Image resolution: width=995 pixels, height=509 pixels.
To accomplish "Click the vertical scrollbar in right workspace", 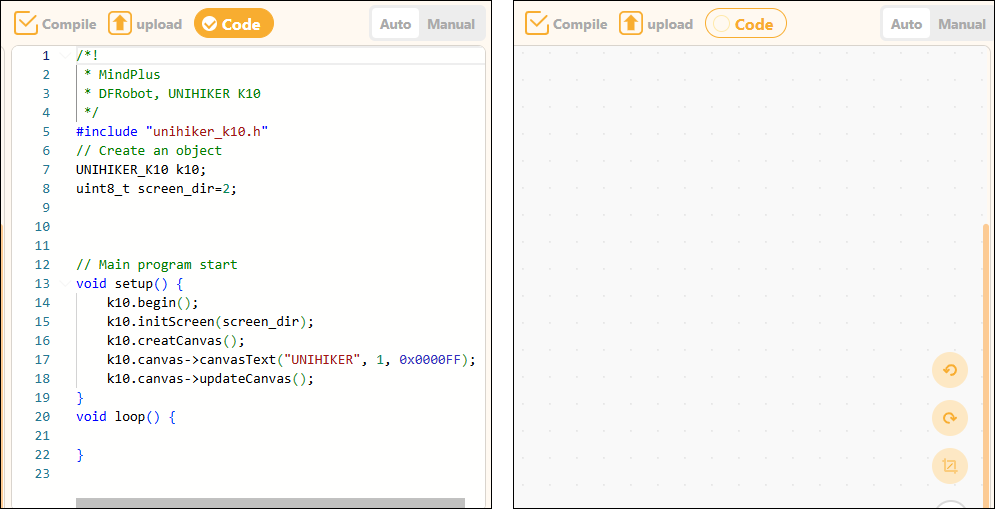I will [986, 365].
